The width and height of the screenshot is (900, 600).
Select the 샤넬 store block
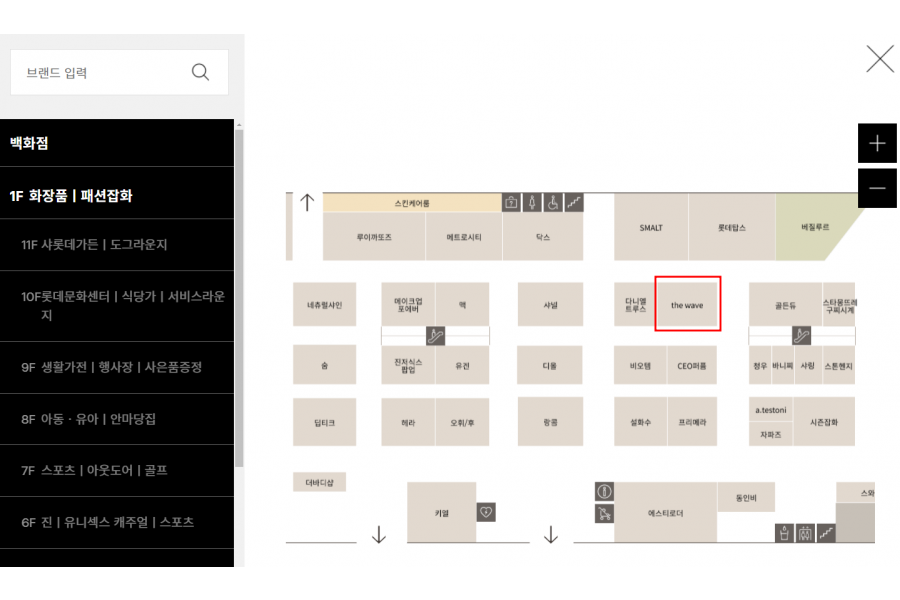click(550, 304)
